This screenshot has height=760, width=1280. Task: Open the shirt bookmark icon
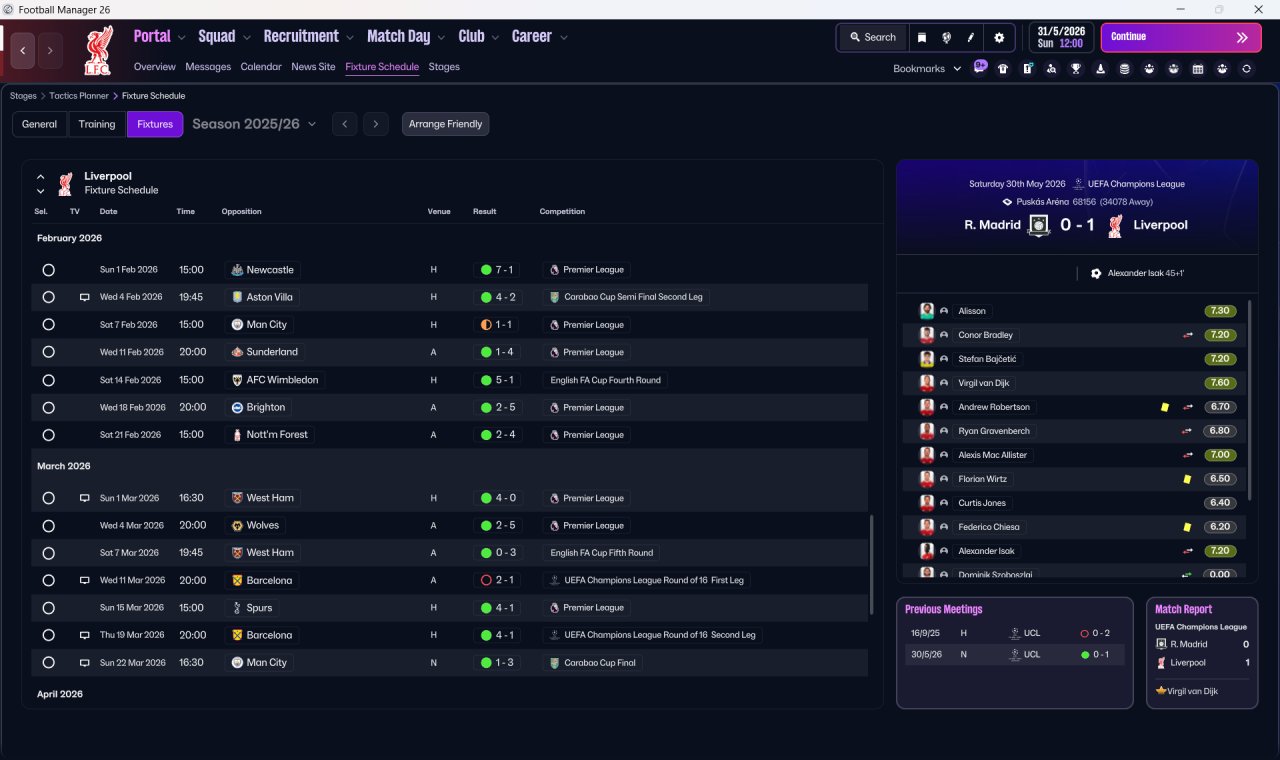pyautogui.click(x=1003, y=69)
